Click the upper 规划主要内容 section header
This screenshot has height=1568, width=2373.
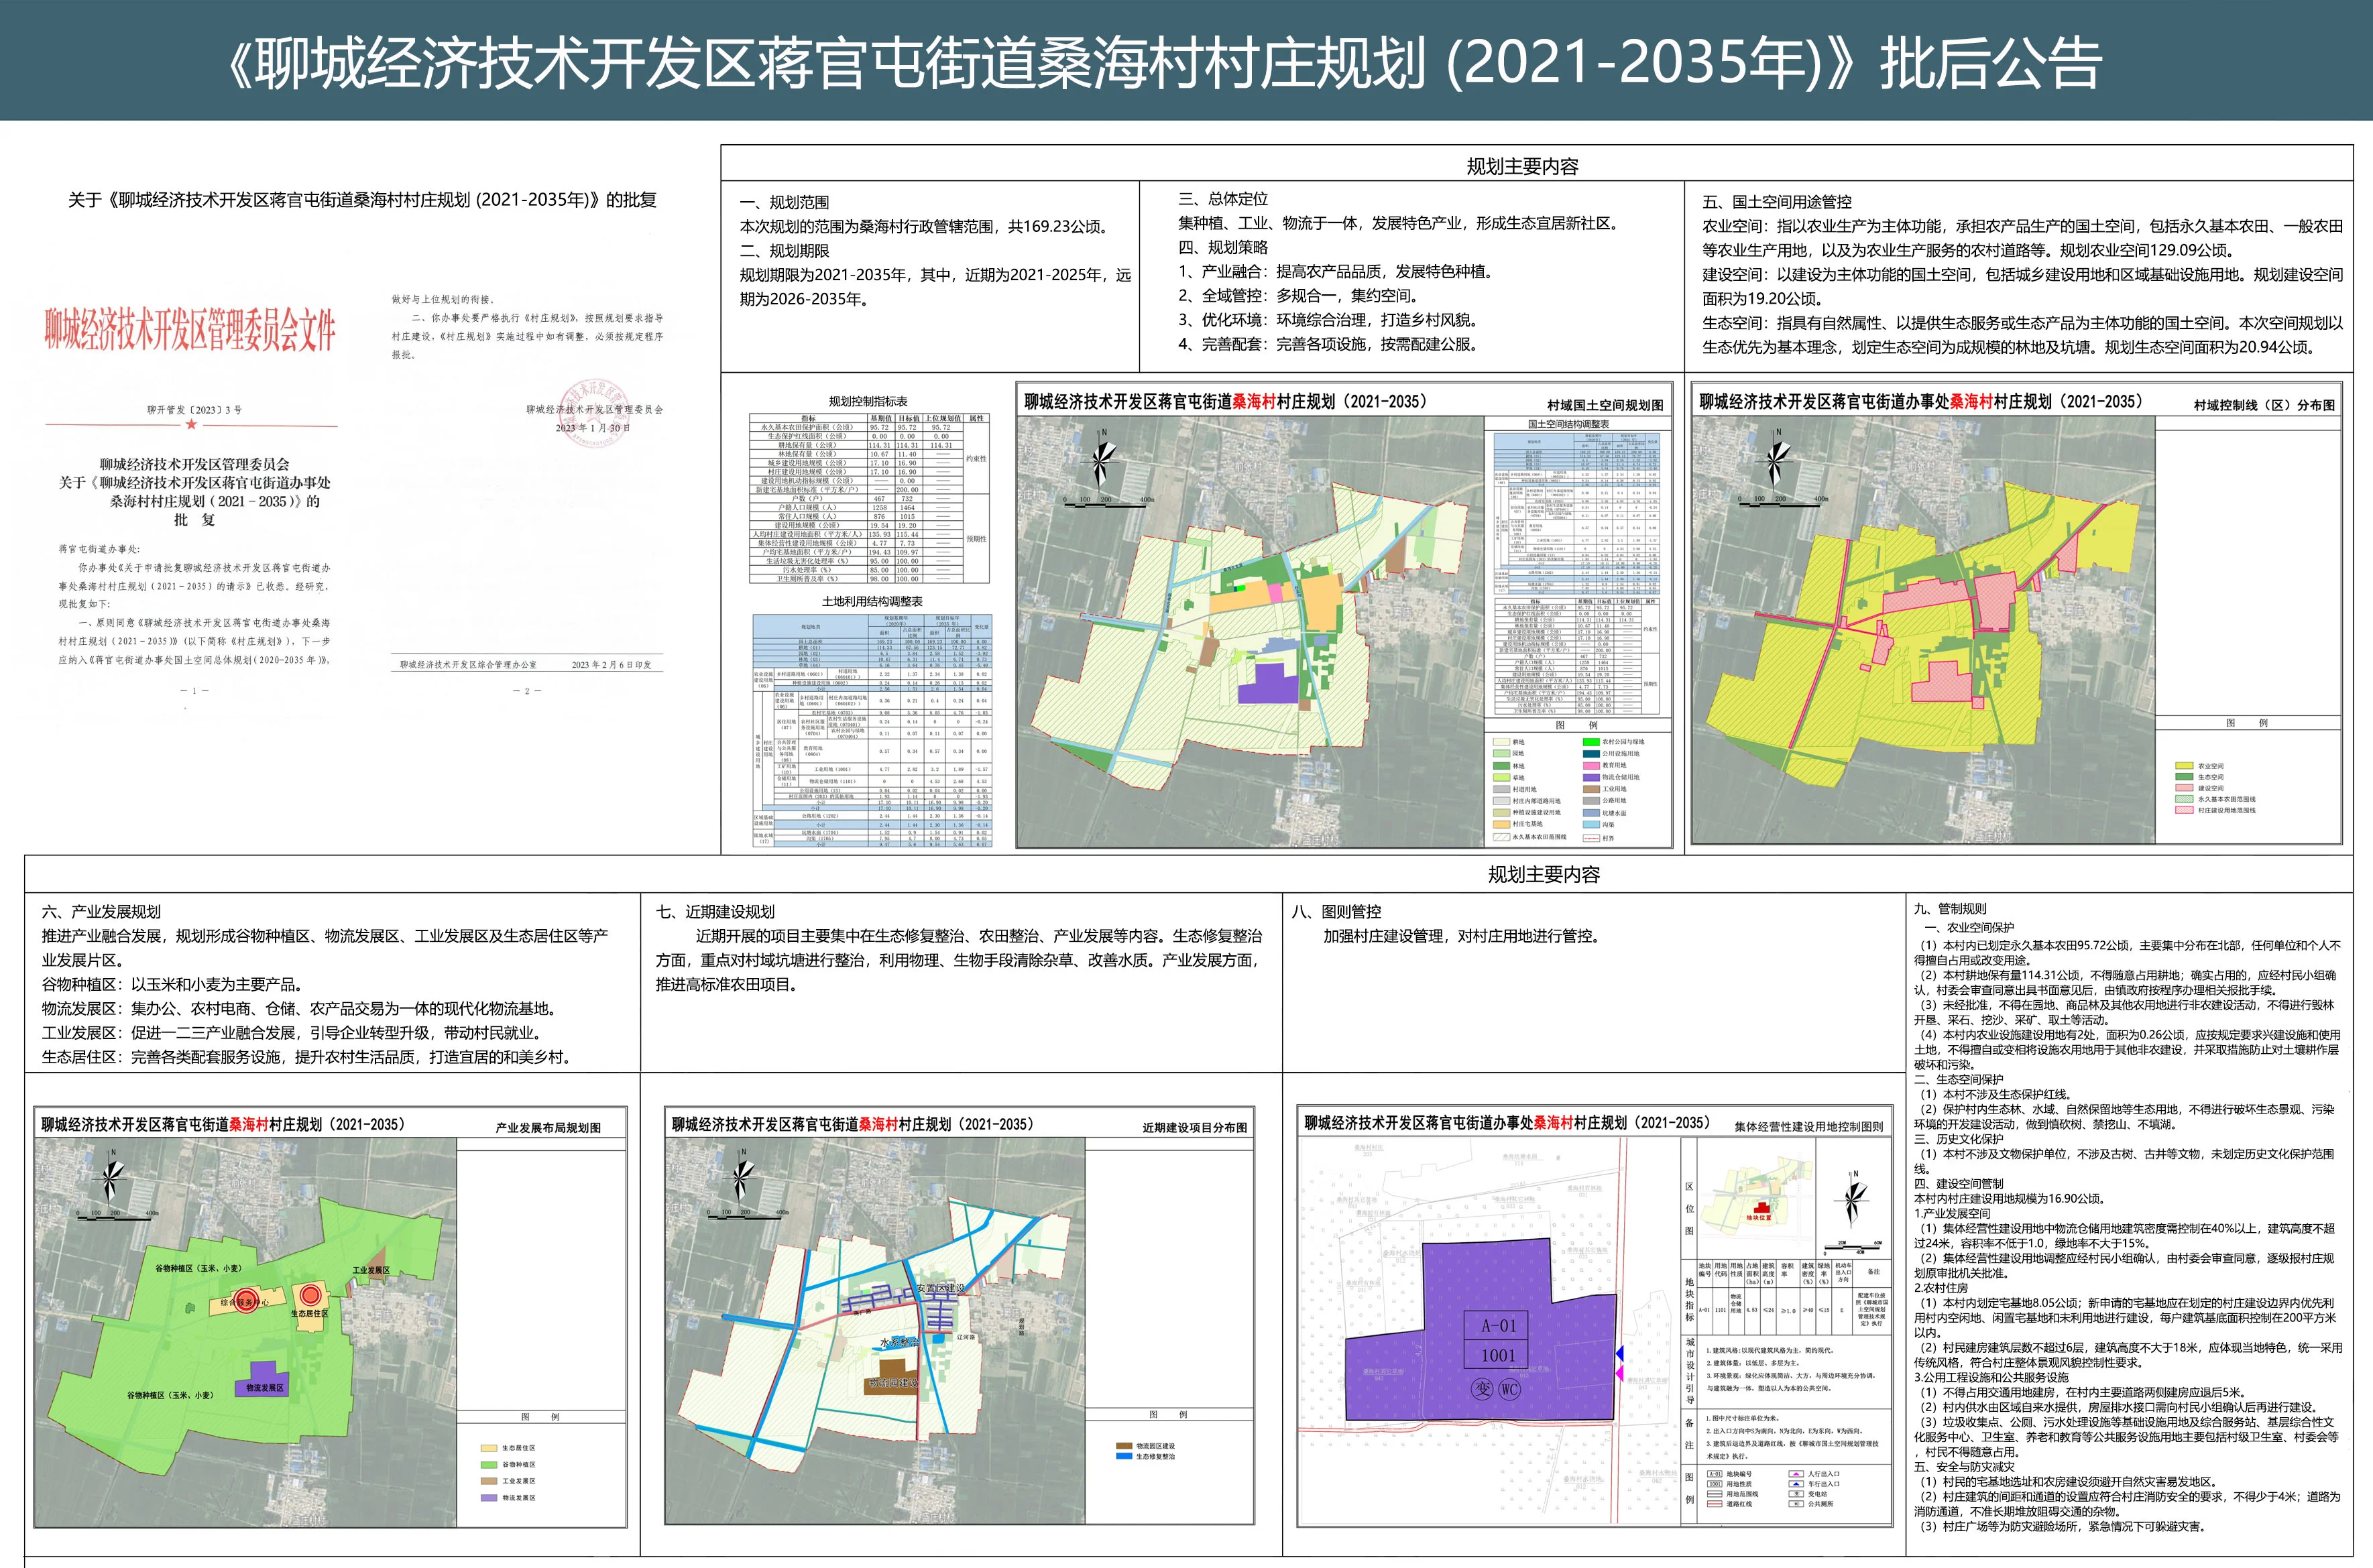(x=1522, y=167)
